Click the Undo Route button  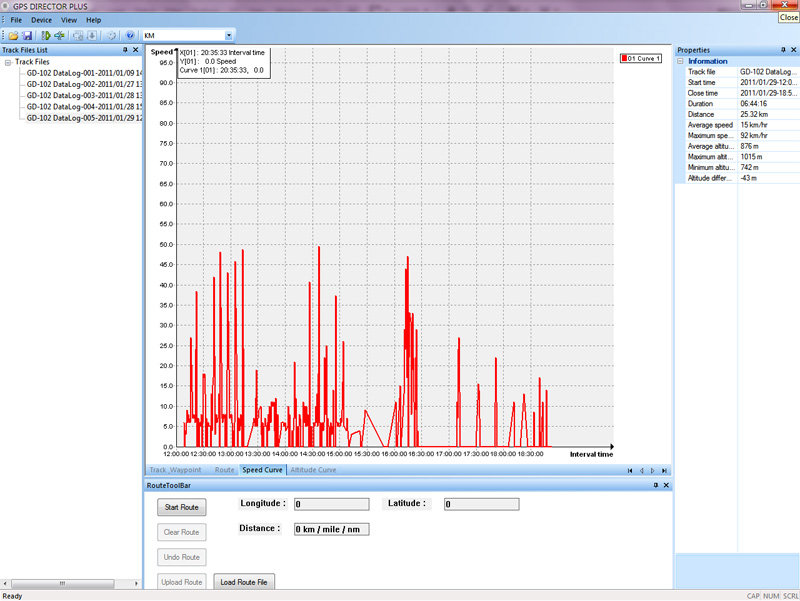tap(182, 557)
